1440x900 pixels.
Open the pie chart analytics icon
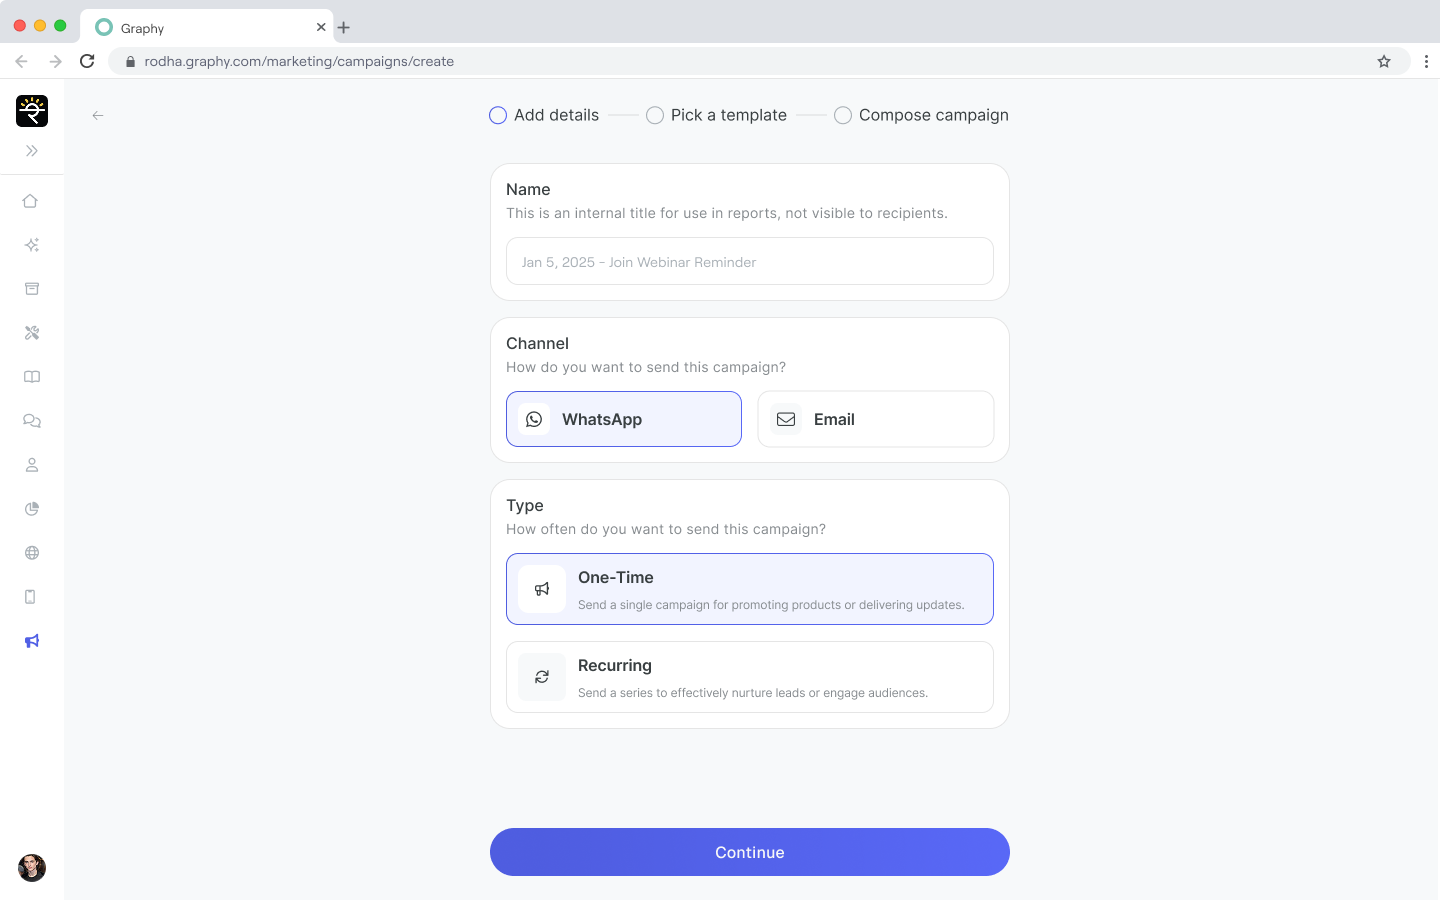31,509
